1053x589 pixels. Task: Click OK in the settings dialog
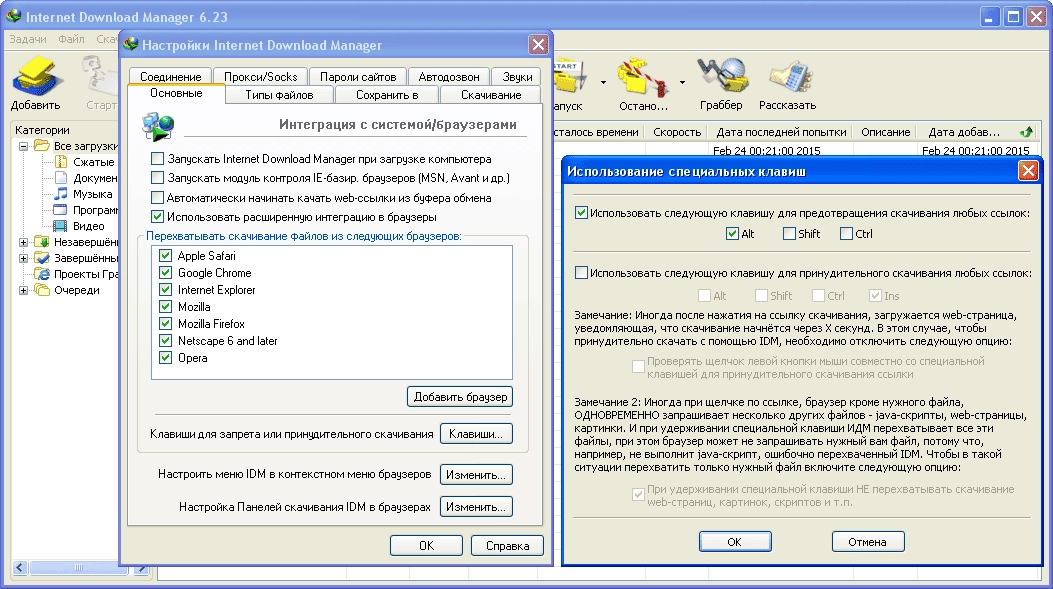pyautogui.click(x=426, y=545)
